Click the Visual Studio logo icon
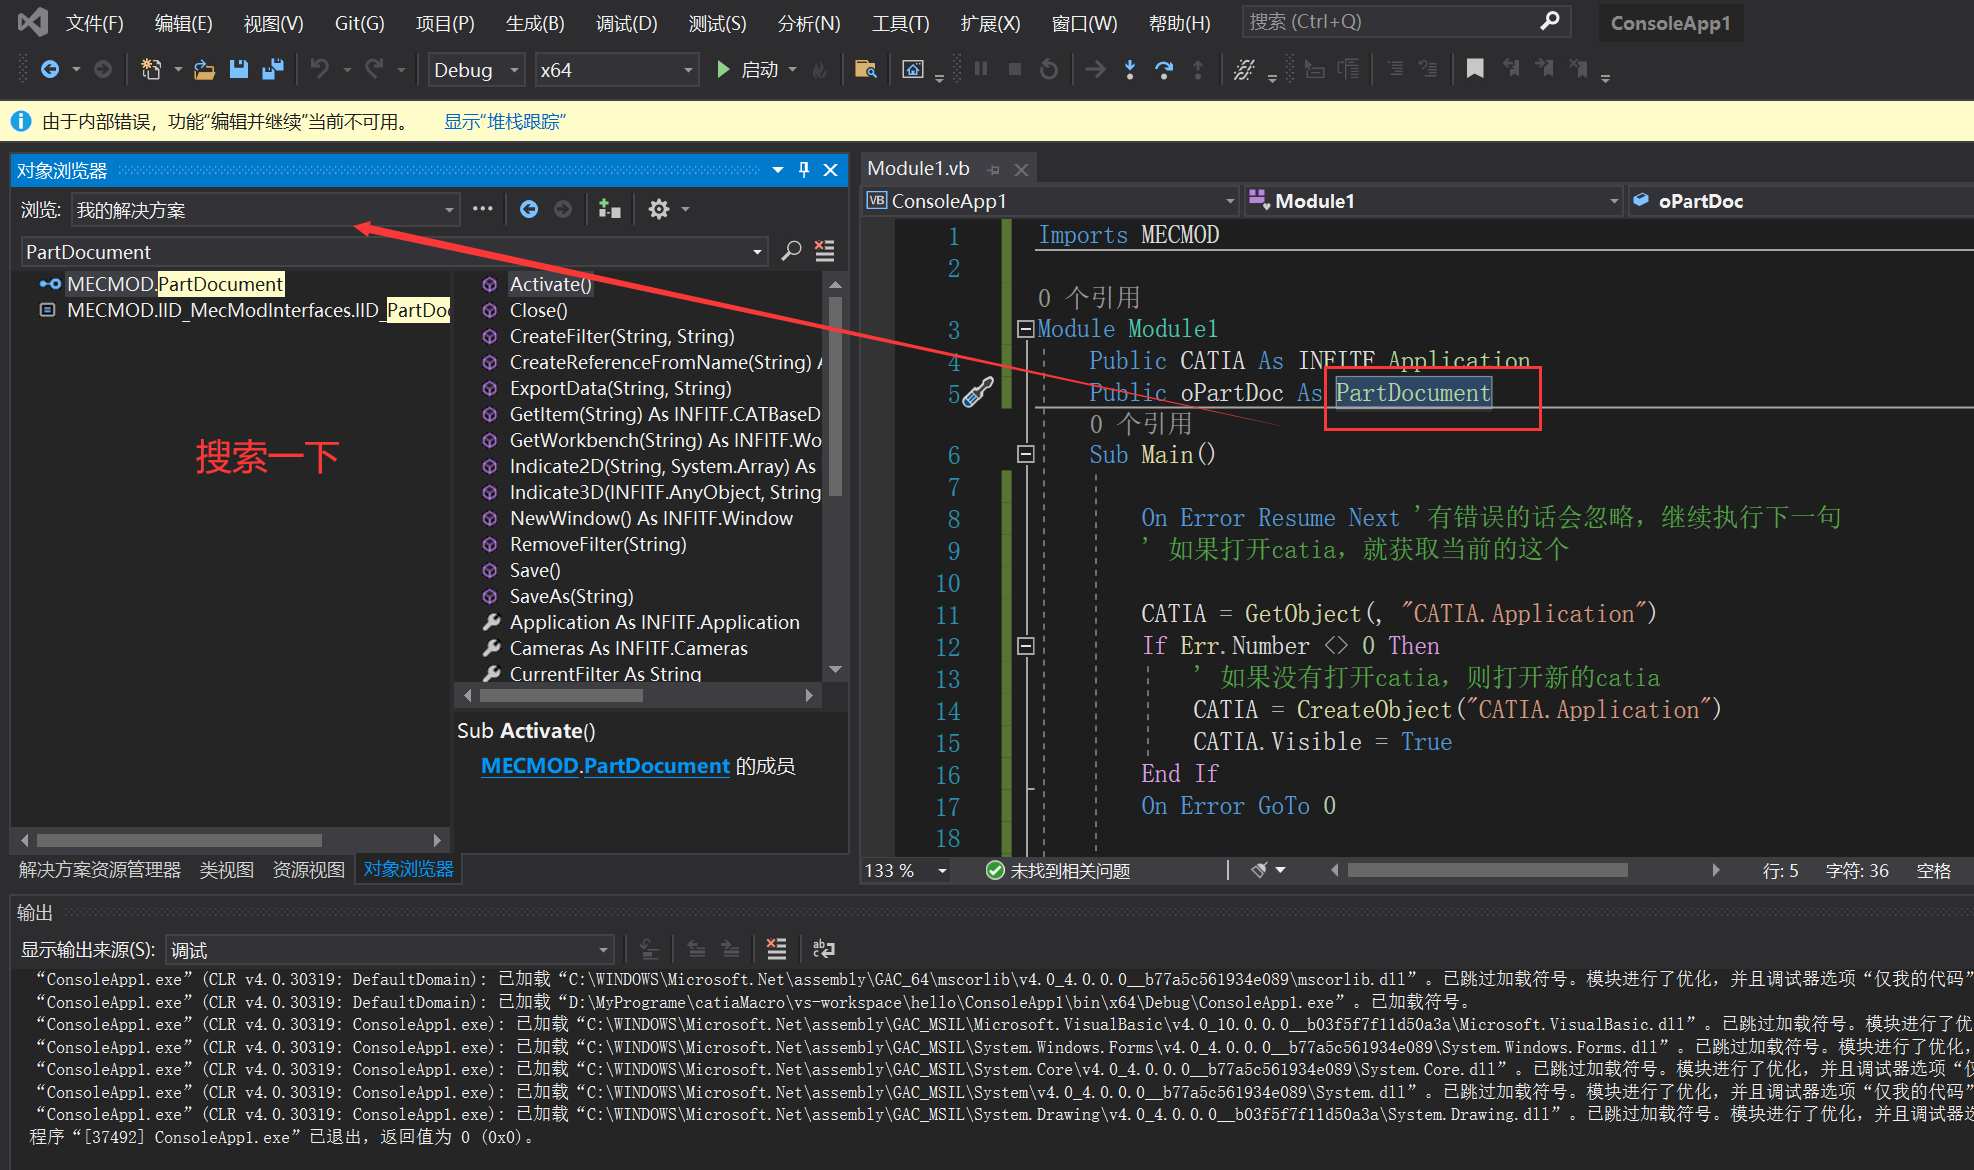This screenshot has height=1170, width=1974. coord(32,22)
